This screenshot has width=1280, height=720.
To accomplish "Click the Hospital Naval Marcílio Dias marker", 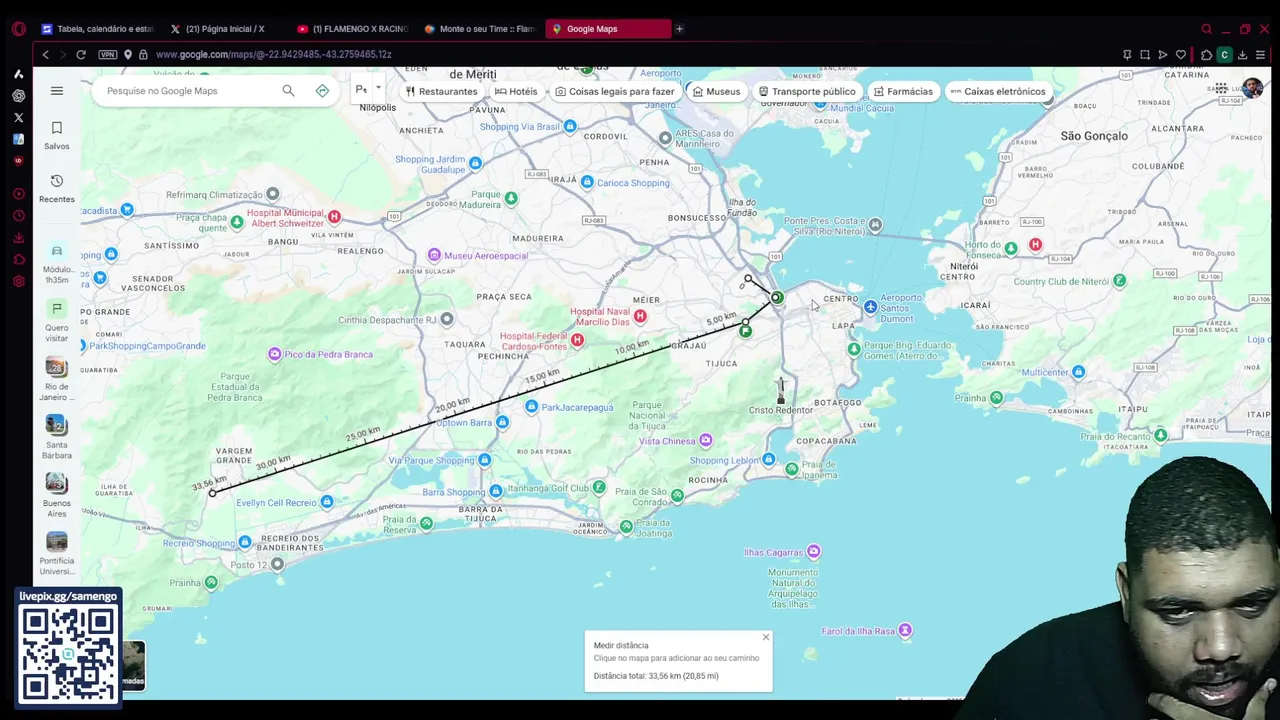I will coord(640,316).
